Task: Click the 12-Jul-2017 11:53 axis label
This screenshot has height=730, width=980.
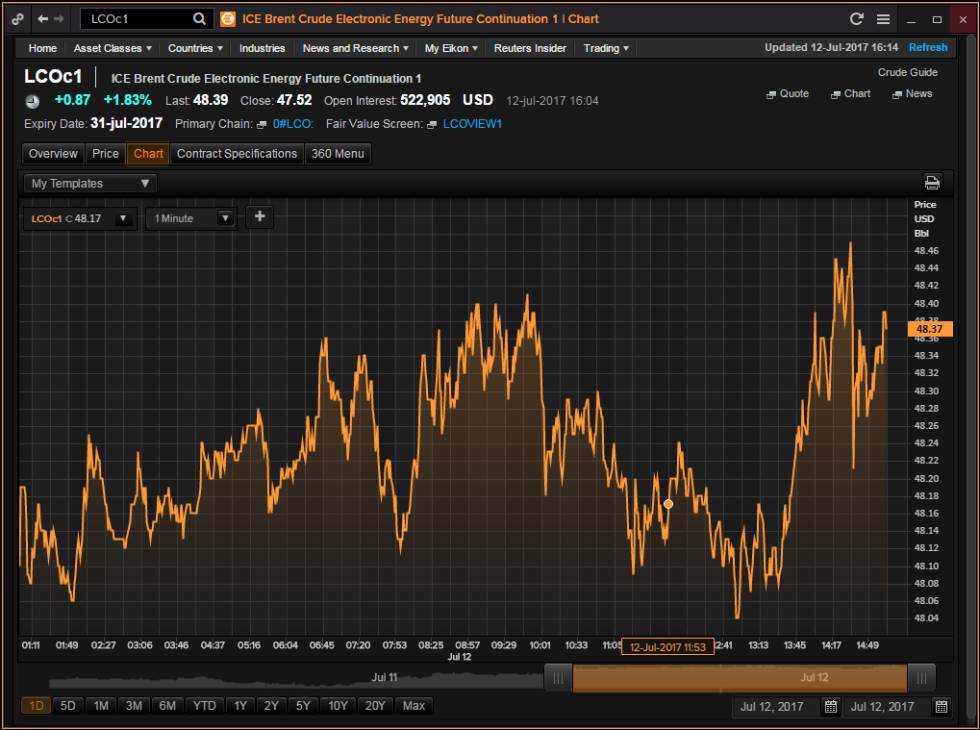Action: [x=668, y=647]
